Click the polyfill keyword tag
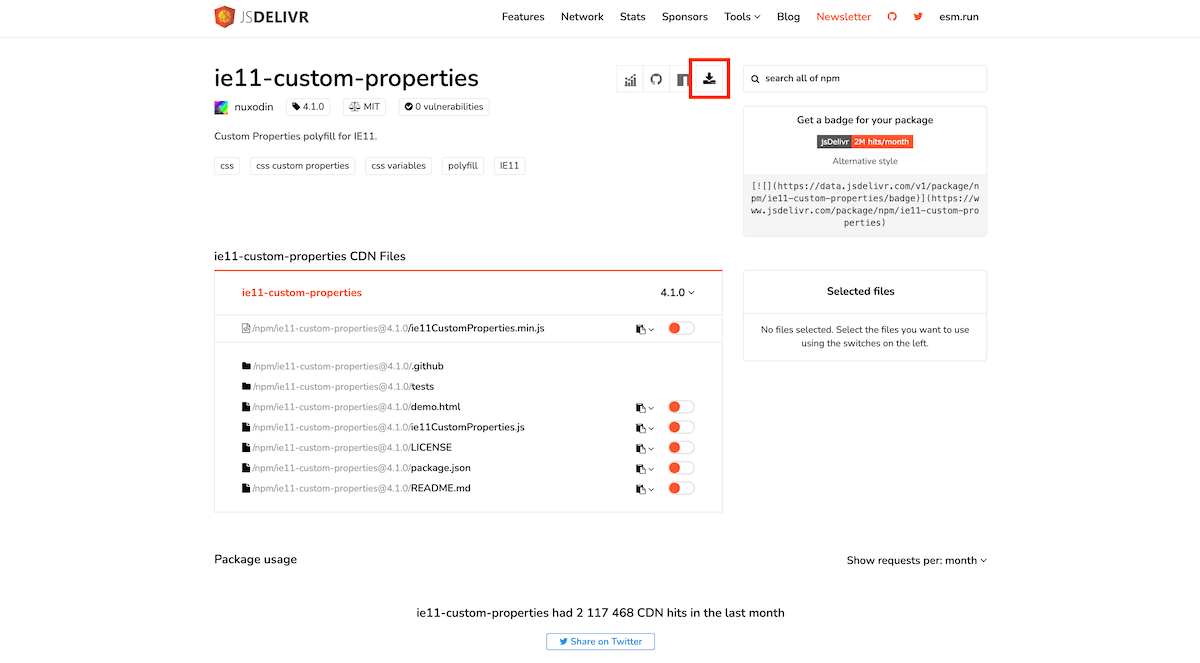Screen dimensions: 1200x663 (463, 166)
